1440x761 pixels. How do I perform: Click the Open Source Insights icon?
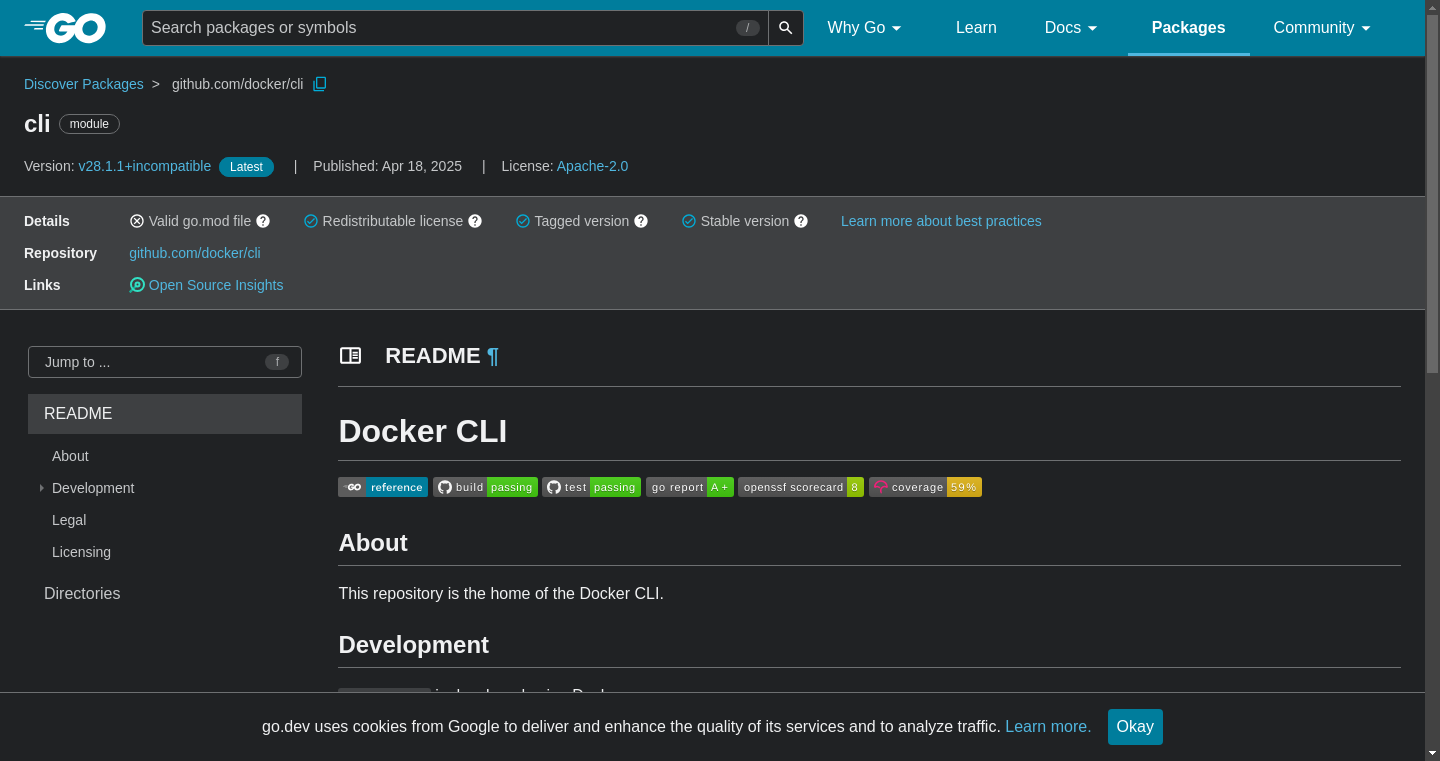click(x=137, y=285)
